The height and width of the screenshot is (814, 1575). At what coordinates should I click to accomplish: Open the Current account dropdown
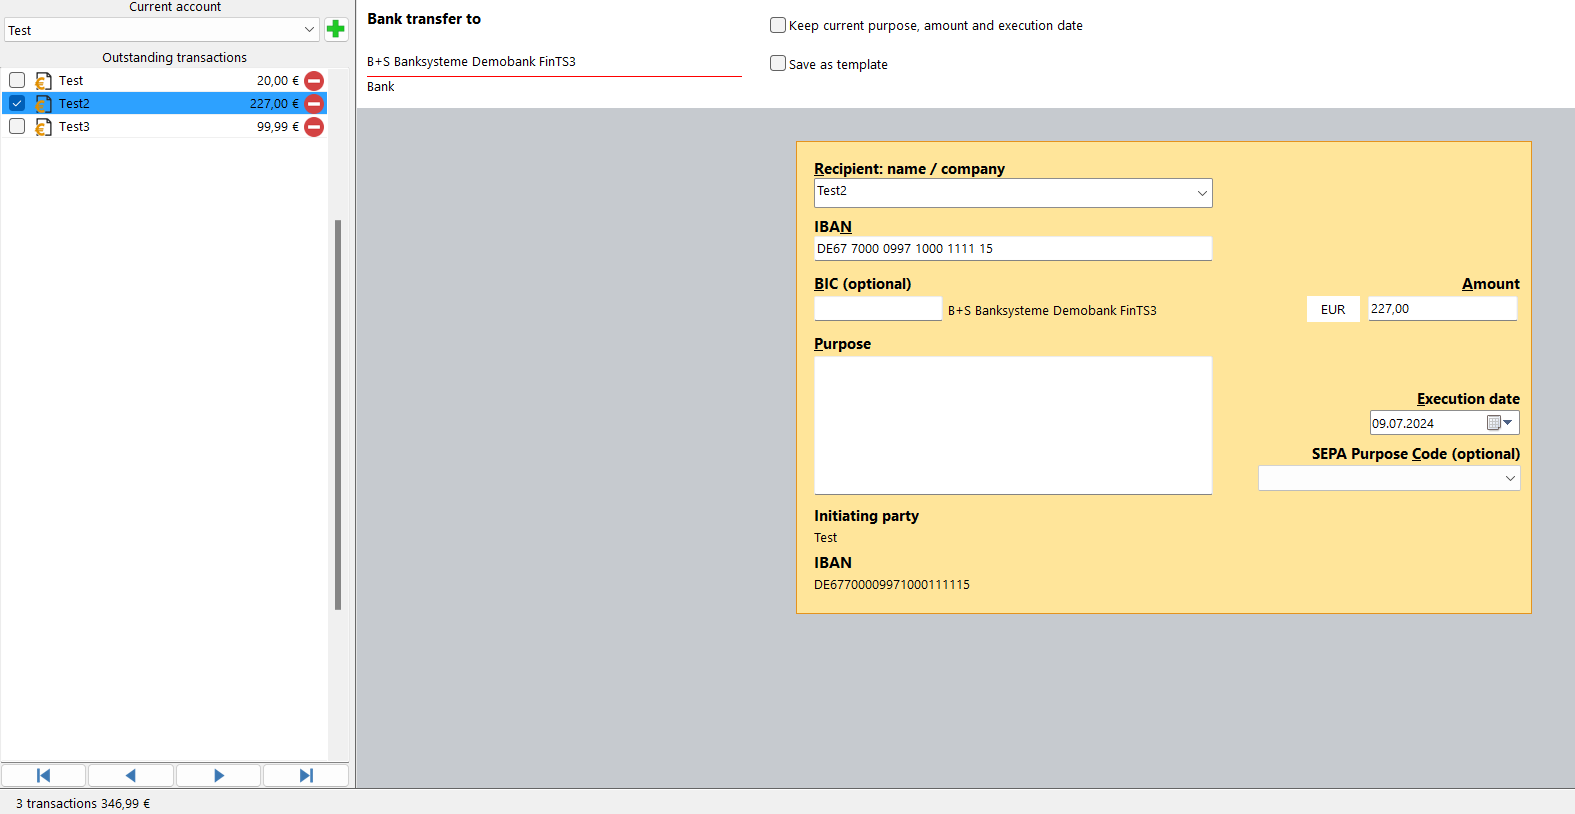coord(162,30)
